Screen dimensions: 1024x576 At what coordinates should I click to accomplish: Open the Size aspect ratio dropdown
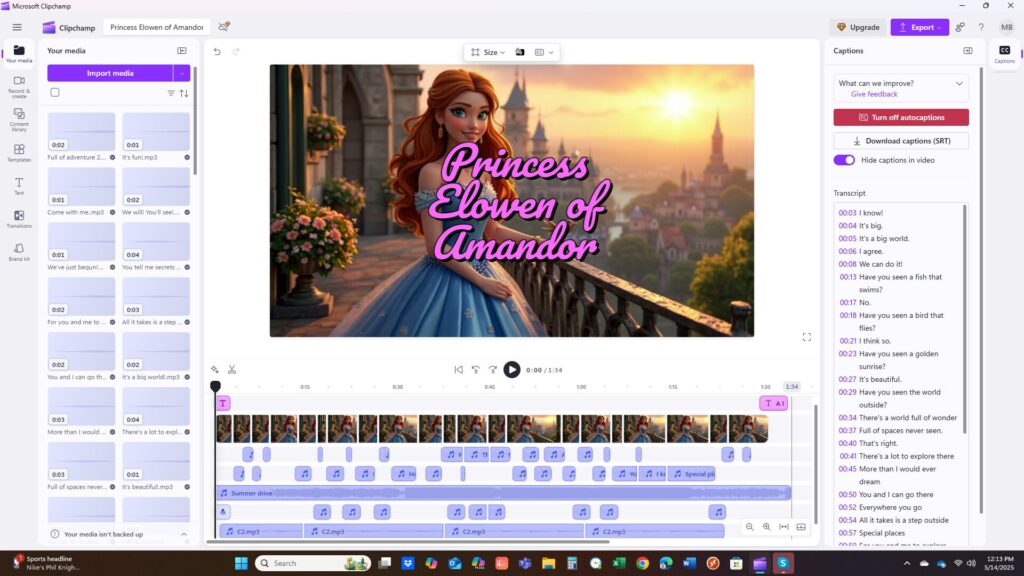(x=489, y=52)
